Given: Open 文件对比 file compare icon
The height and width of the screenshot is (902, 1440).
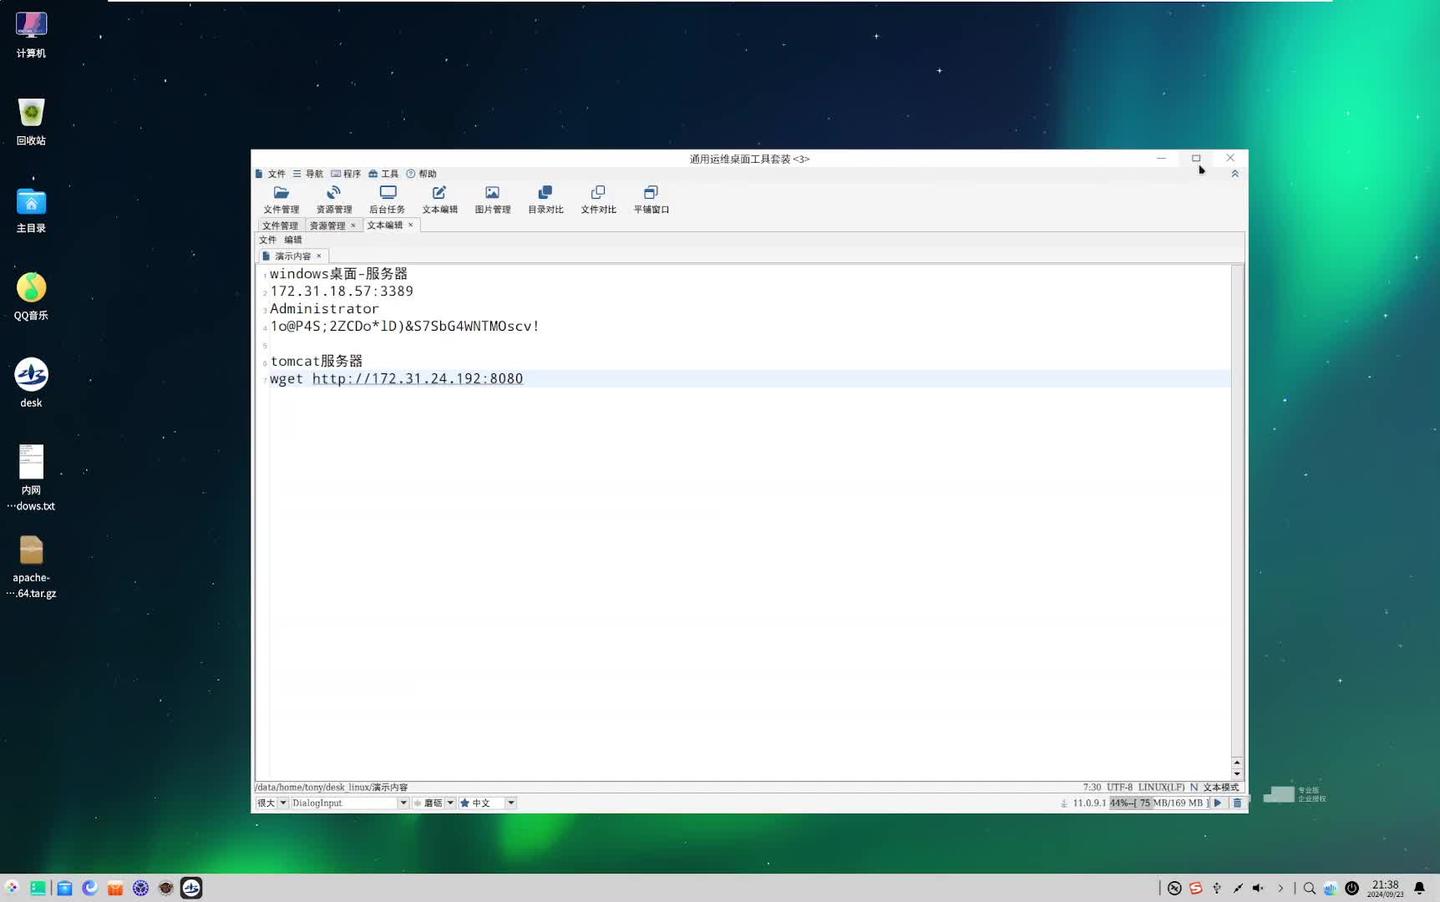Looking at the screenshot, I should (598, 199).
